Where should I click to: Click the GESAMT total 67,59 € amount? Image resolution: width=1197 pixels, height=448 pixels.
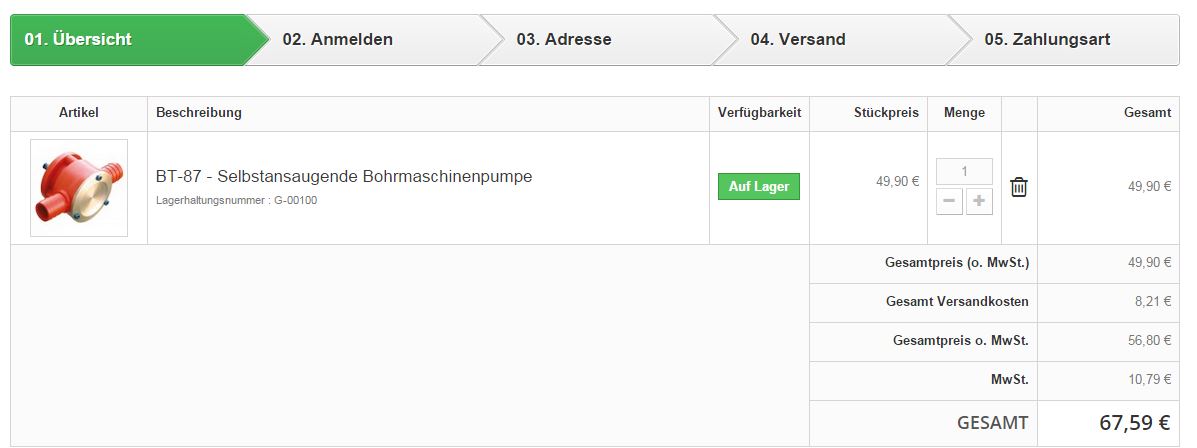tap(1134, 423)
